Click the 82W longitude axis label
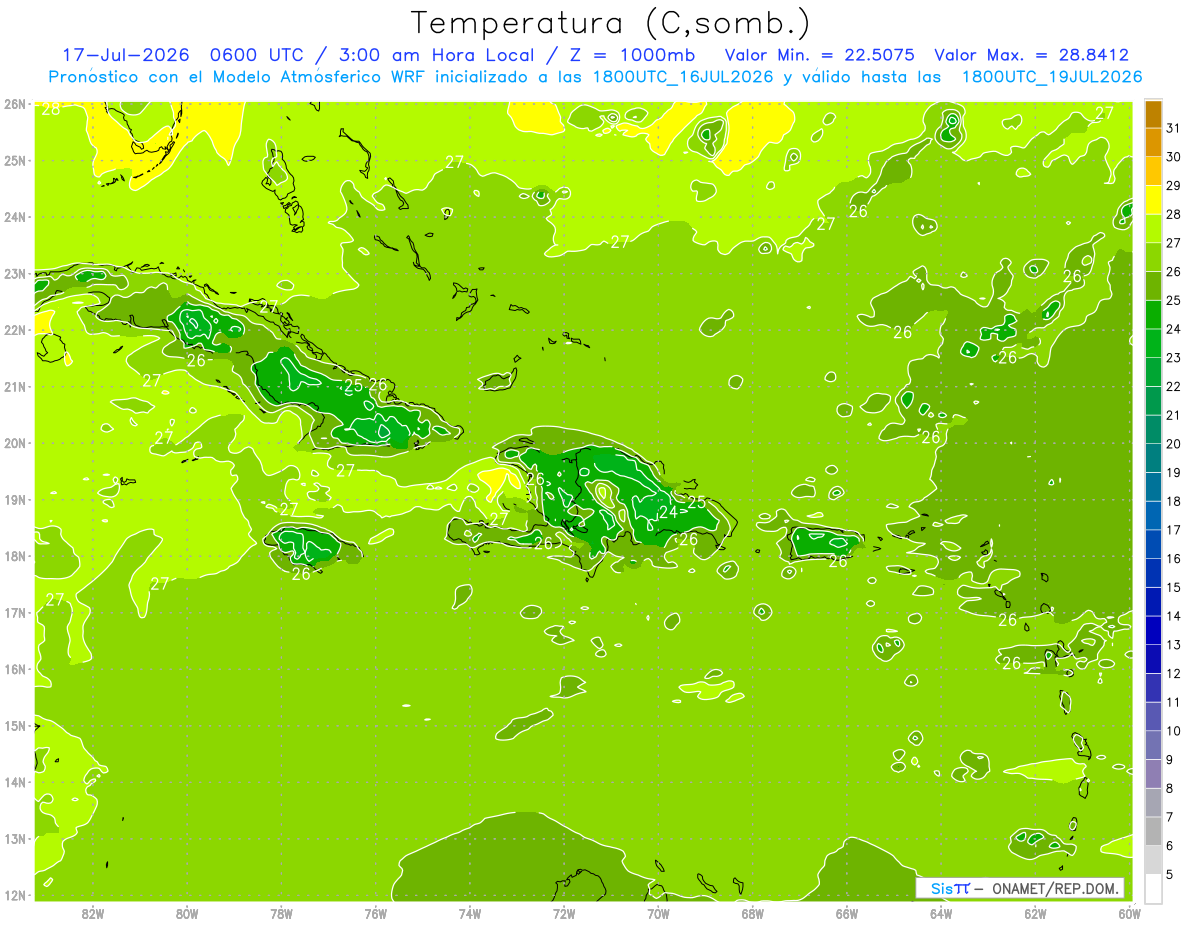 click(93, 913)
